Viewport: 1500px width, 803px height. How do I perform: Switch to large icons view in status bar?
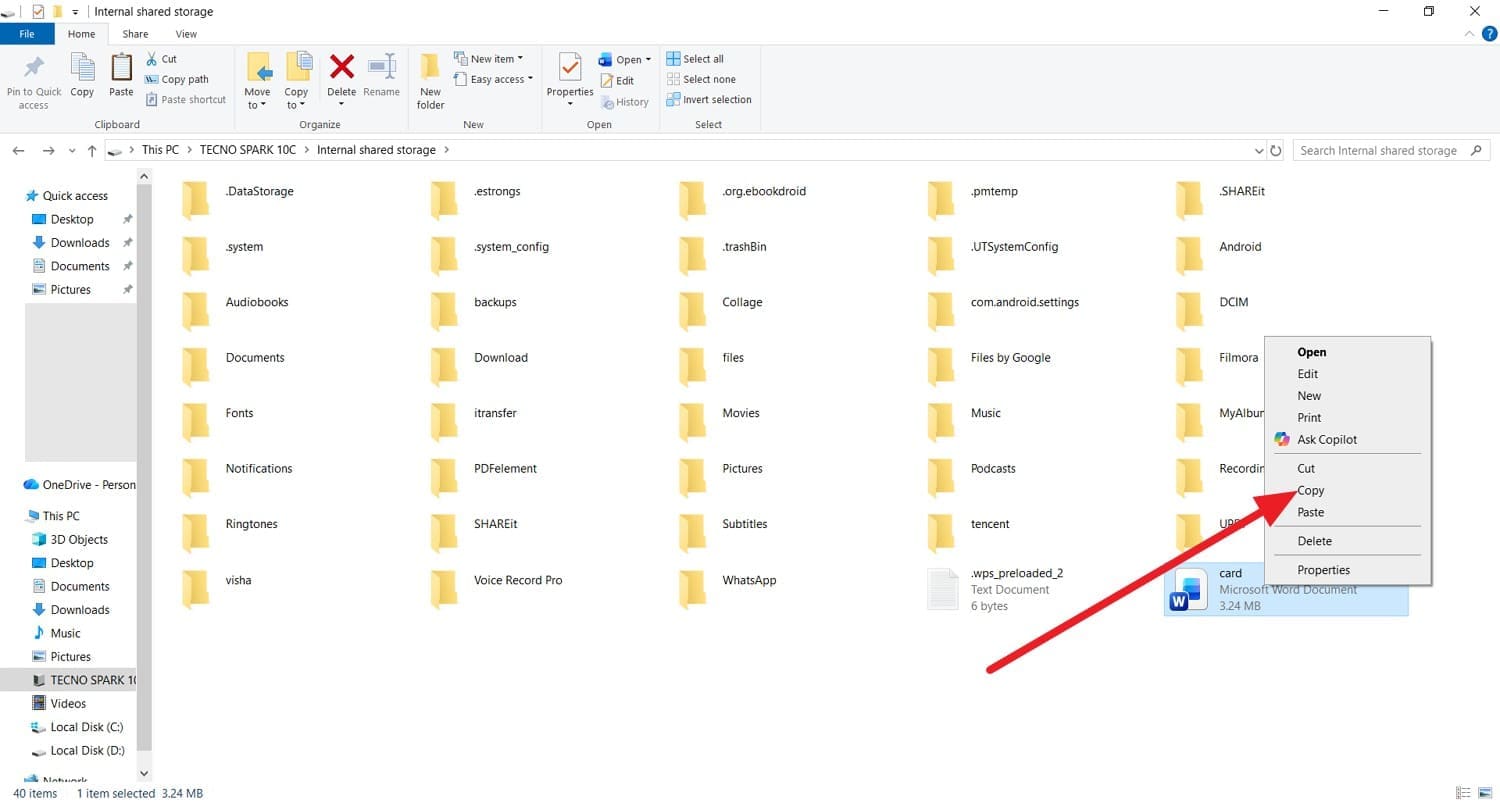1485,793
